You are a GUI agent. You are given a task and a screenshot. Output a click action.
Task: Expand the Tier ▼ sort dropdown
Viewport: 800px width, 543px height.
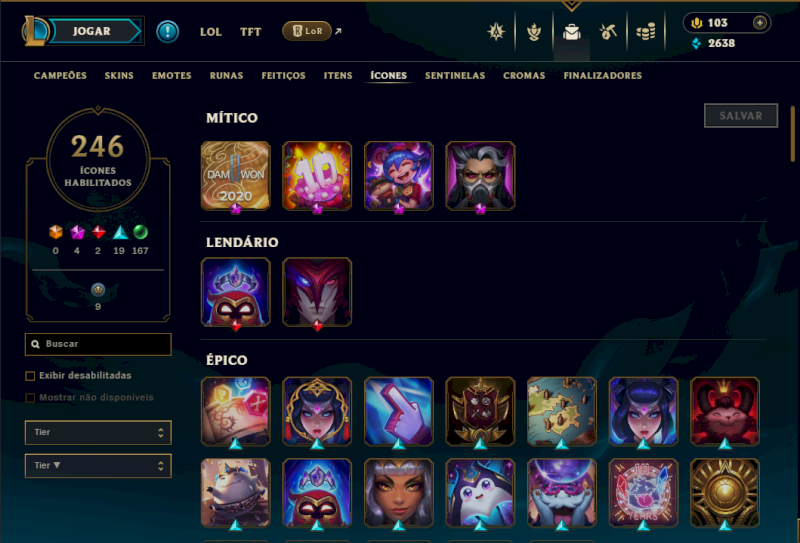tap(98, 465)
